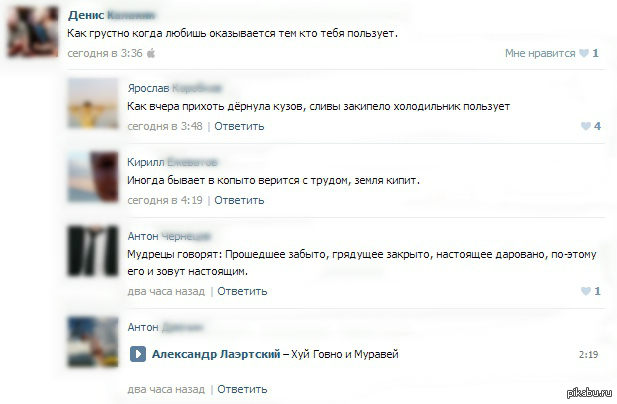Reply to the audio comment by Антон

pyautogui.click(x=242, y=389)
